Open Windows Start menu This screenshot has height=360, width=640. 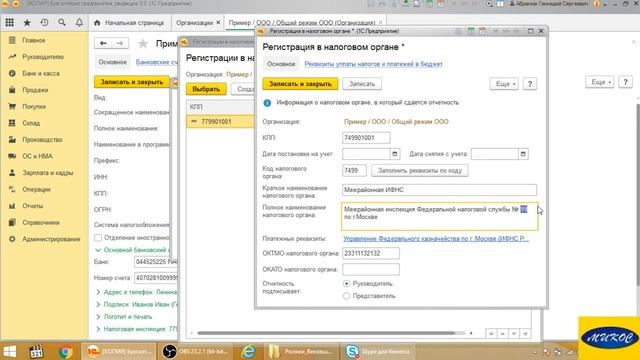click(10, 351)
